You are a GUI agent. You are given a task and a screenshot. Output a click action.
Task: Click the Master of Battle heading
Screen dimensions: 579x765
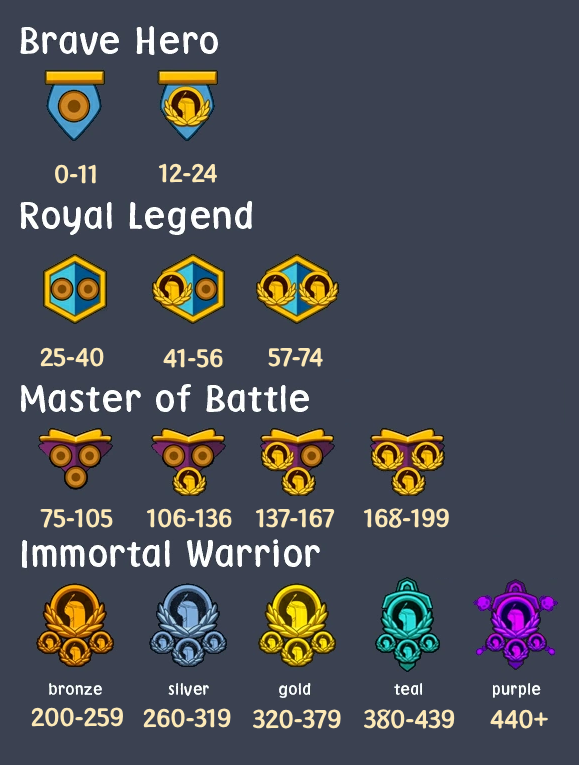[x=164, y=399]
